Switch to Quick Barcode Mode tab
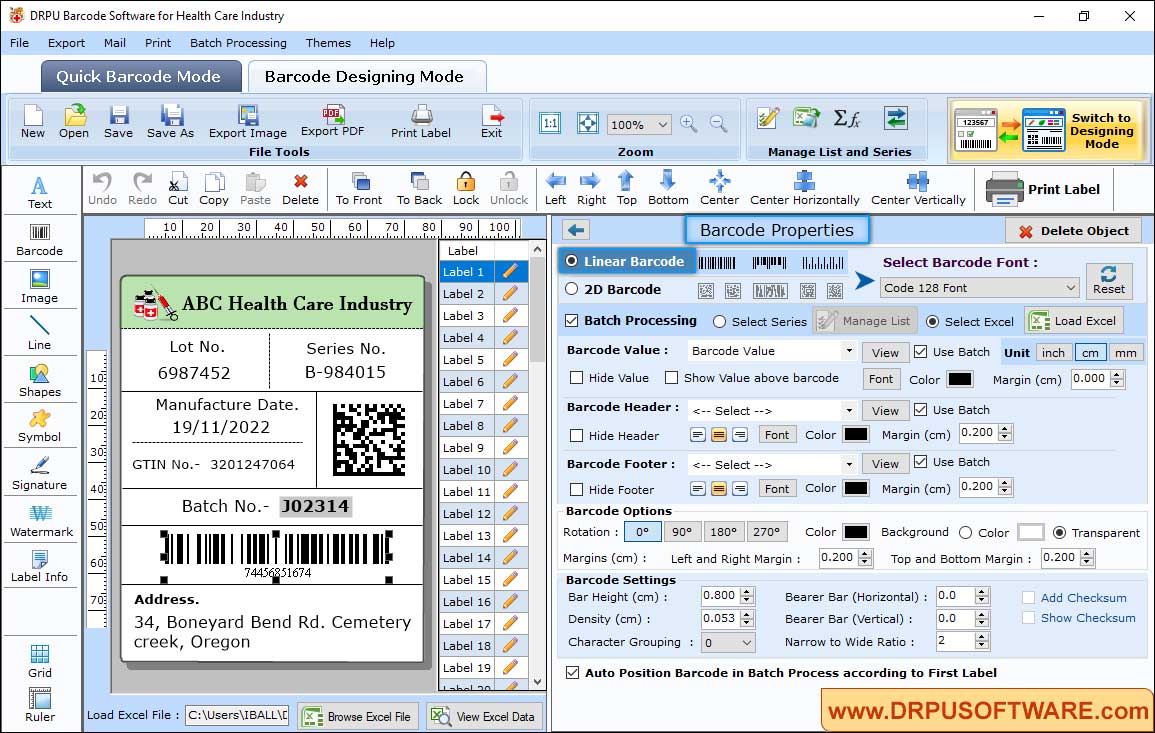This screenshot has width=1155, height=733. 140,77
